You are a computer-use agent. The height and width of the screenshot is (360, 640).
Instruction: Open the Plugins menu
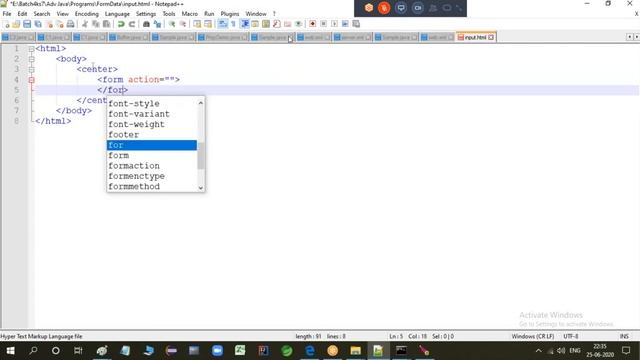pos(230,14)
